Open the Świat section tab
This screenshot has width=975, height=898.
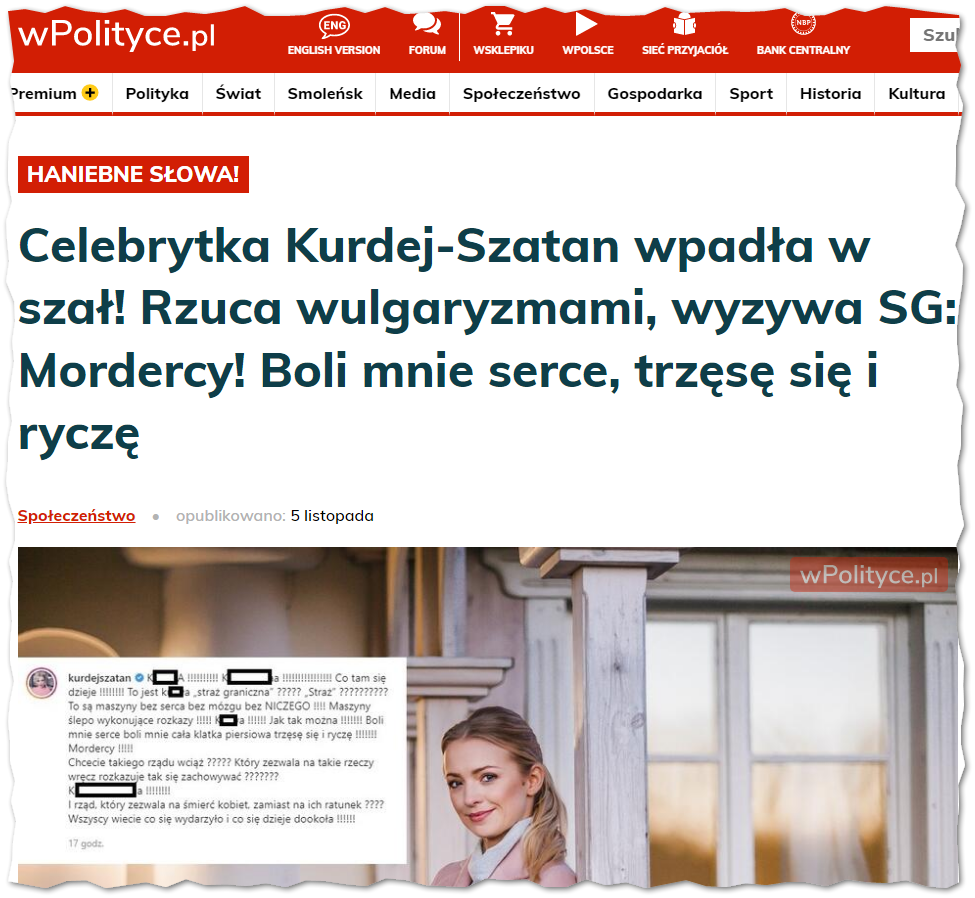[238, 94]
